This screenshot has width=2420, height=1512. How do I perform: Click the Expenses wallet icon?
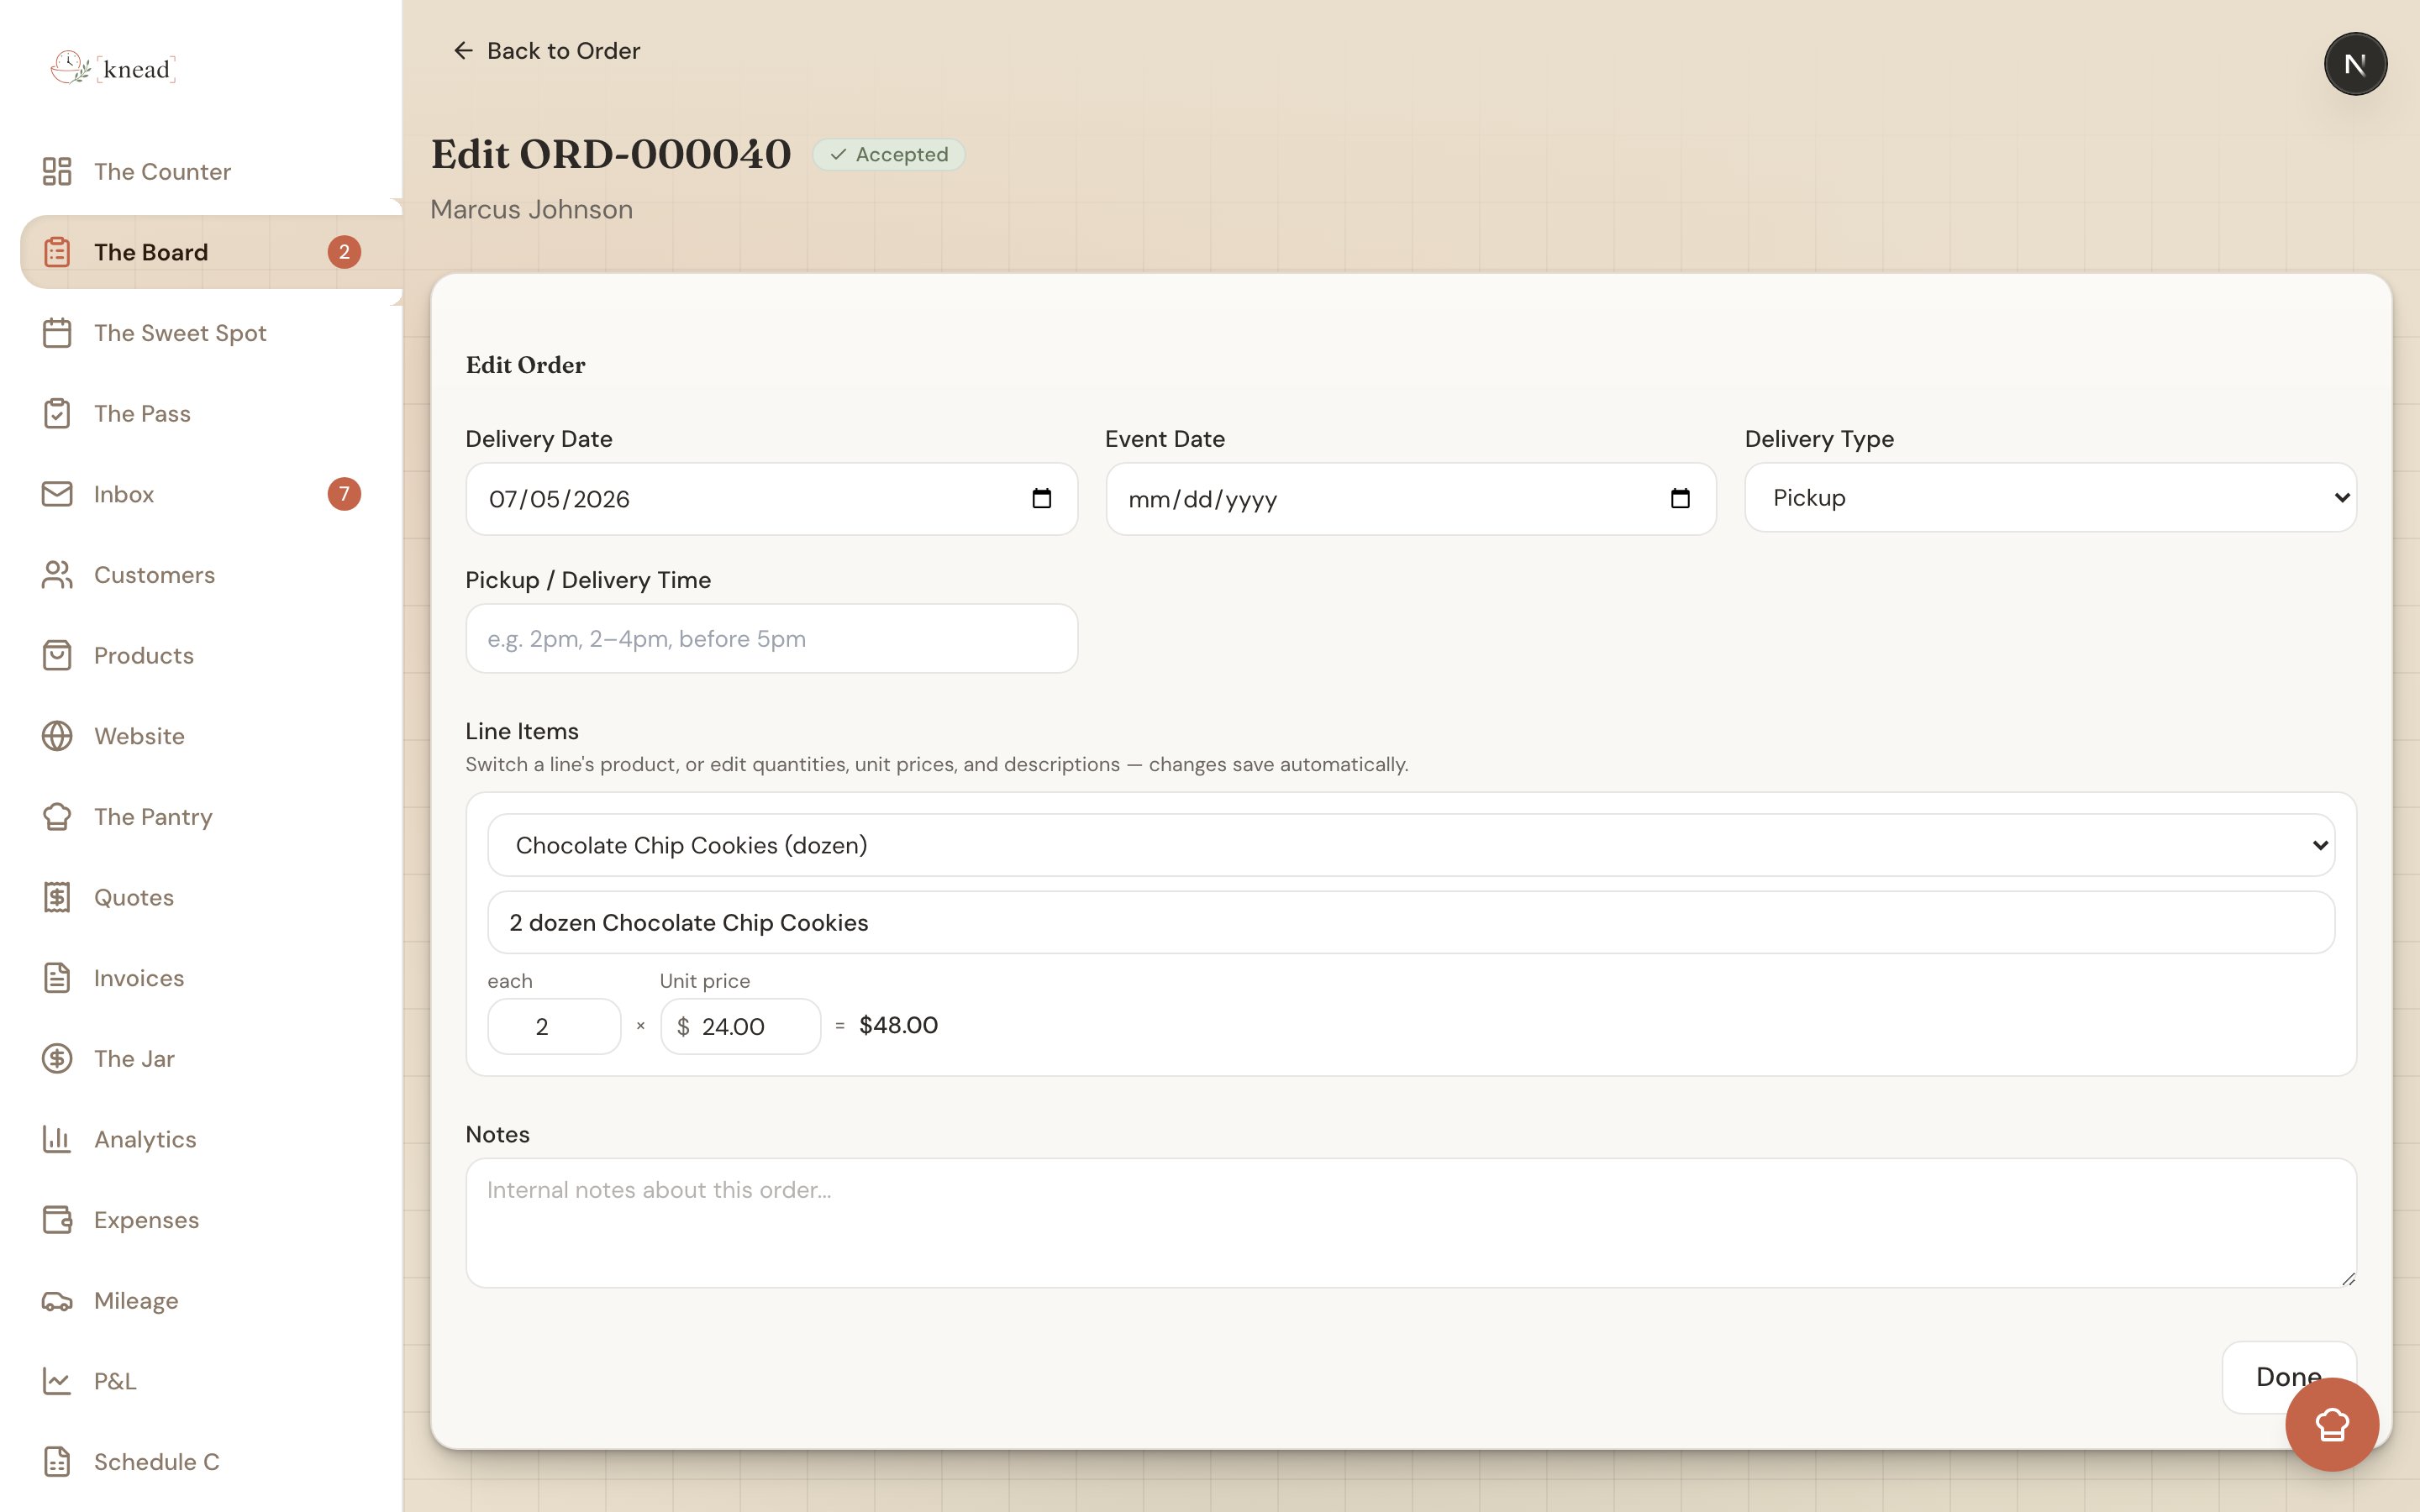click(x=57, y=1220)
